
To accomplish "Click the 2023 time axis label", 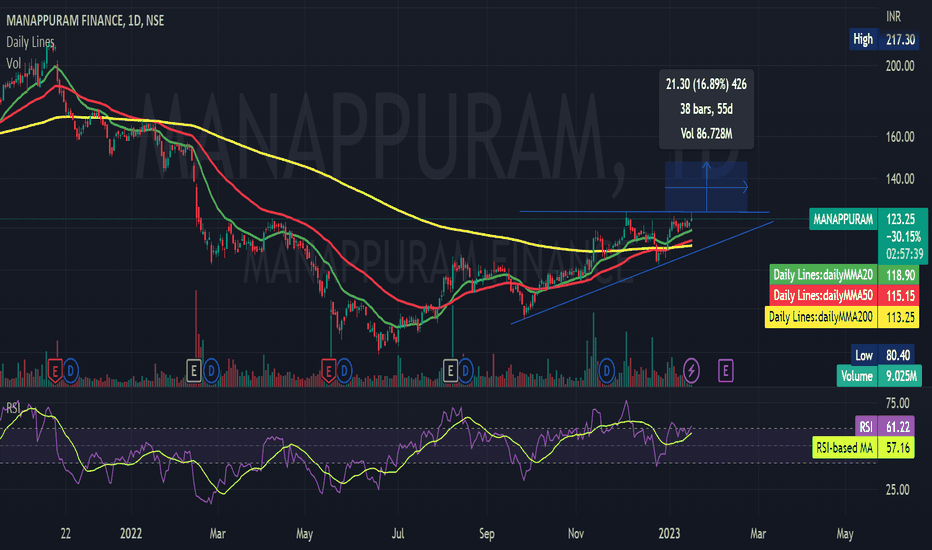I will (x=669, y=533).
